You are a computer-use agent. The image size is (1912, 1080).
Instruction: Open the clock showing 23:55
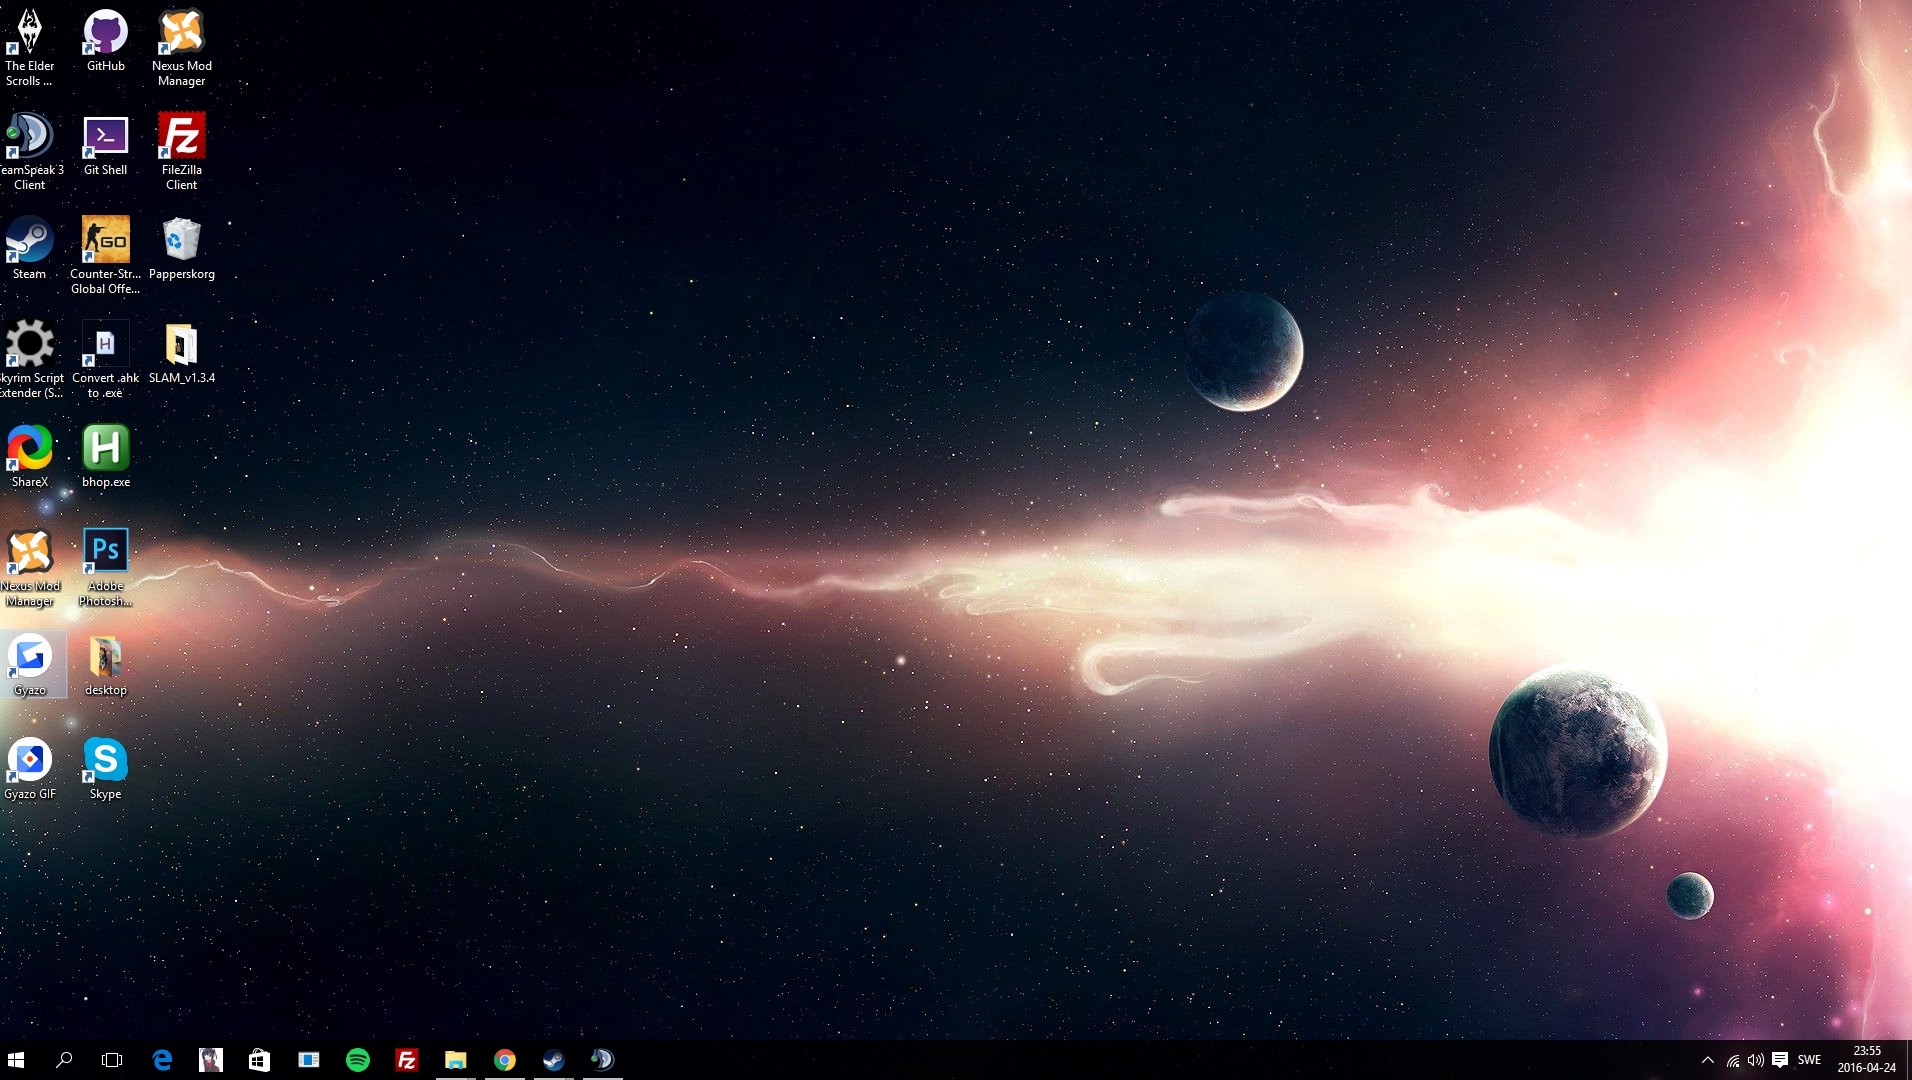(1866, 1060)
